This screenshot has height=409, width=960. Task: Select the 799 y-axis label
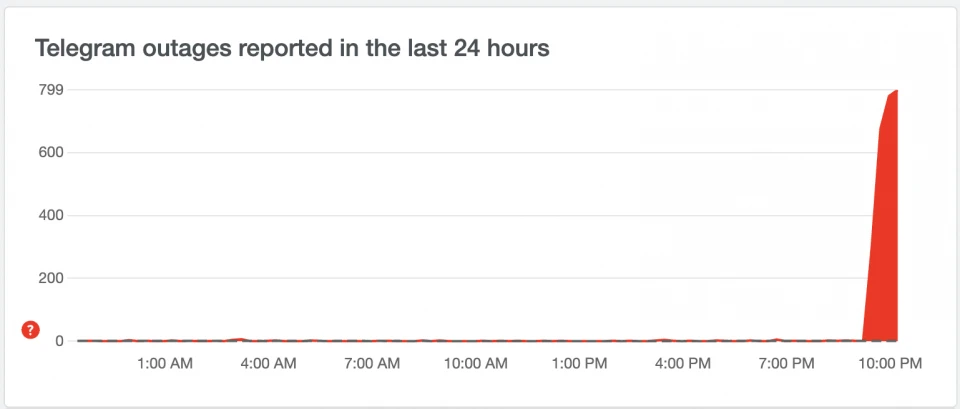click(51, 90)
